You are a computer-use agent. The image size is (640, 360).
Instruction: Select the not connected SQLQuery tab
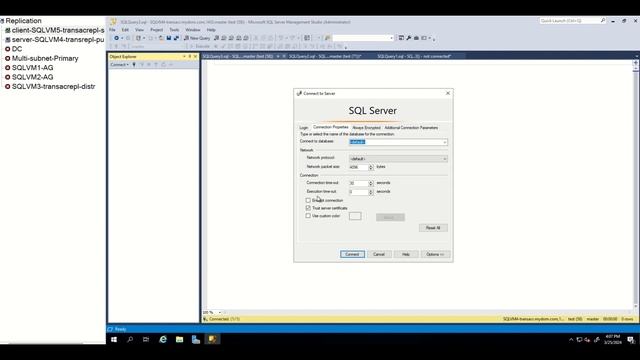click(414, 56)
